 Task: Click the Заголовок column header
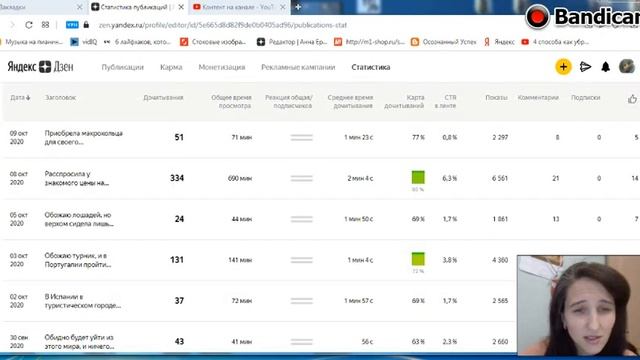[x=60, y=98]
